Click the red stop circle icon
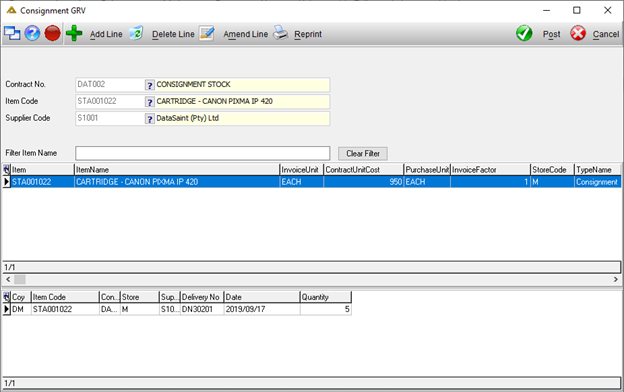The width and height of the screenshot is (624, 392). [x=52, y=33]
